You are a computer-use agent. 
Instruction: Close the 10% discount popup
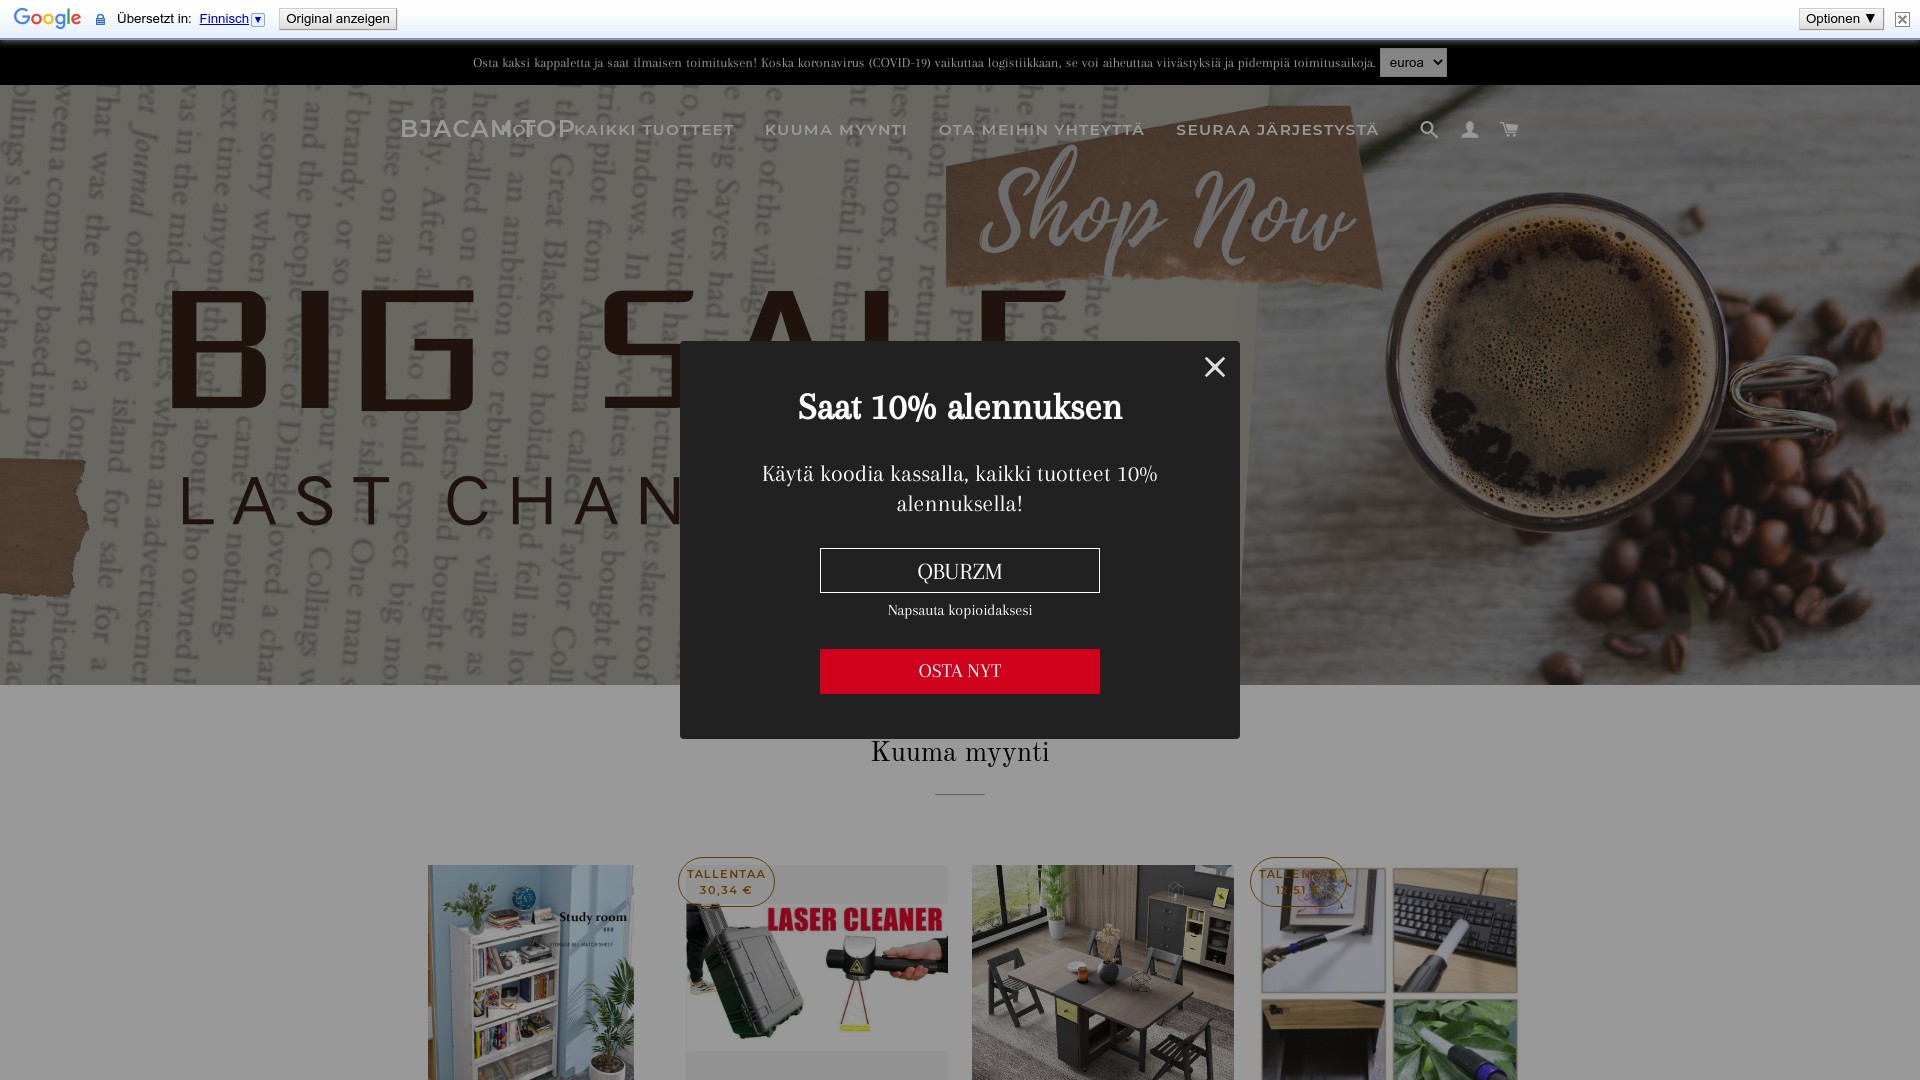pyautogui.click(x=1214, y=367)
